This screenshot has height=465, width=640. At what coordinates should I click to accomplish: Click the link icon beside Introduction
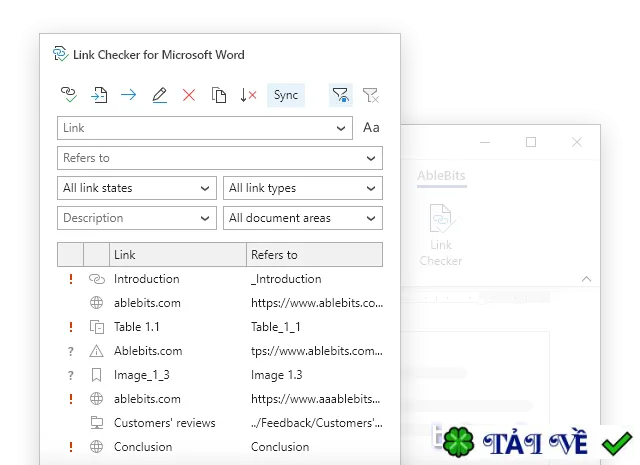click(97, 279)
